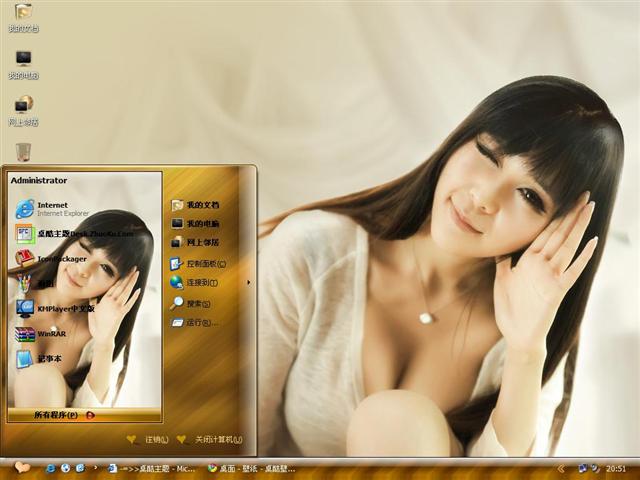This screenshot has width=640, height=480.
Task: Click the 关闭计算机(U) shutdown button
Action: pos(210,440)
